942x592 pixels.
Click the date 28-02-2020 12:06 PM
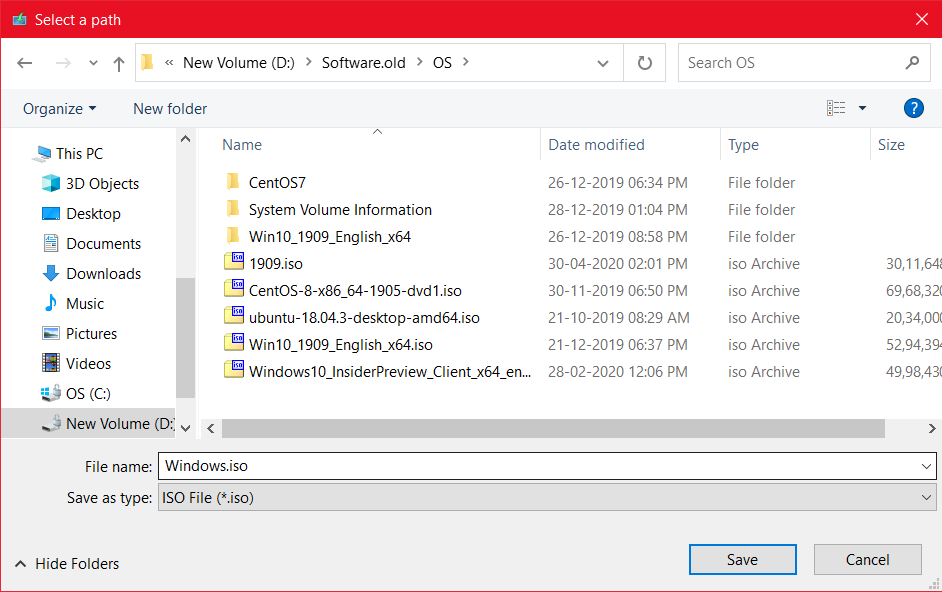click(618, 372)
